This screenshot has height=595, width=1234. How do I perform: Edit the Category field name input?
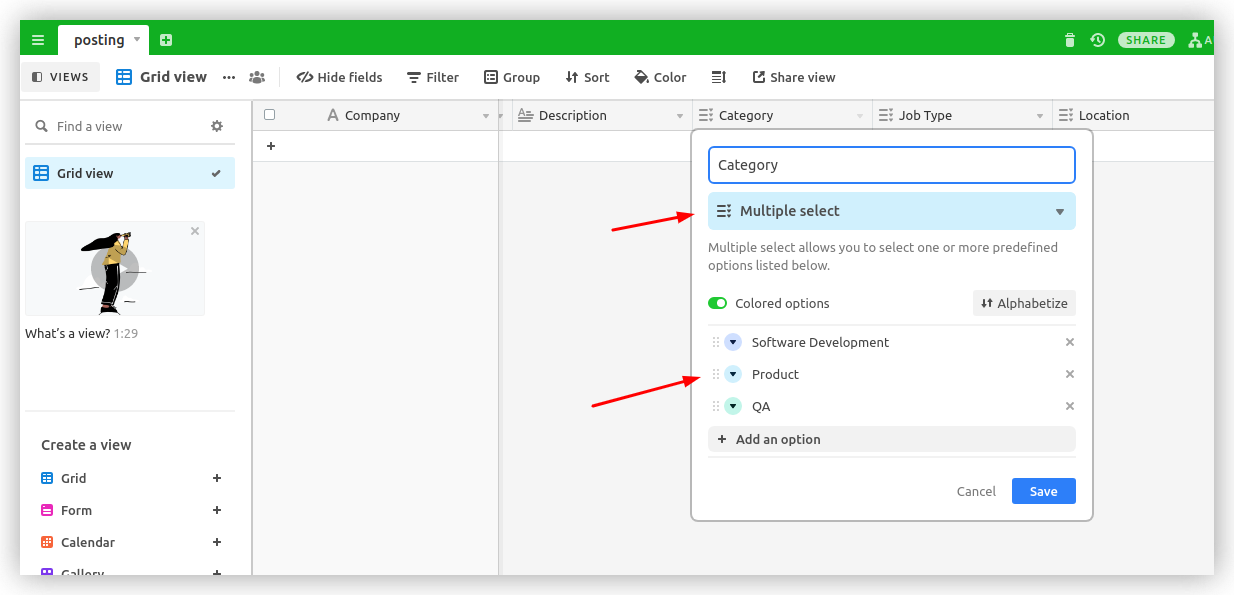pyautogui.click(x=892, y=165)
